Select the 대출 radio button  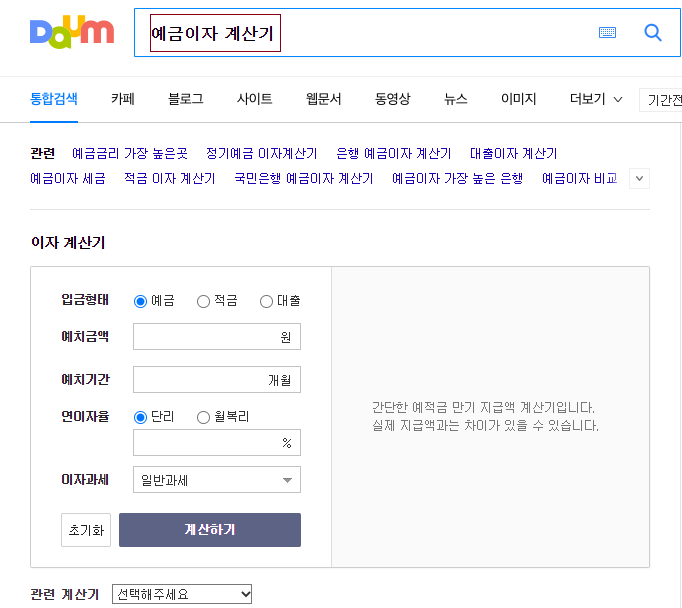click(x=266, y=301)
